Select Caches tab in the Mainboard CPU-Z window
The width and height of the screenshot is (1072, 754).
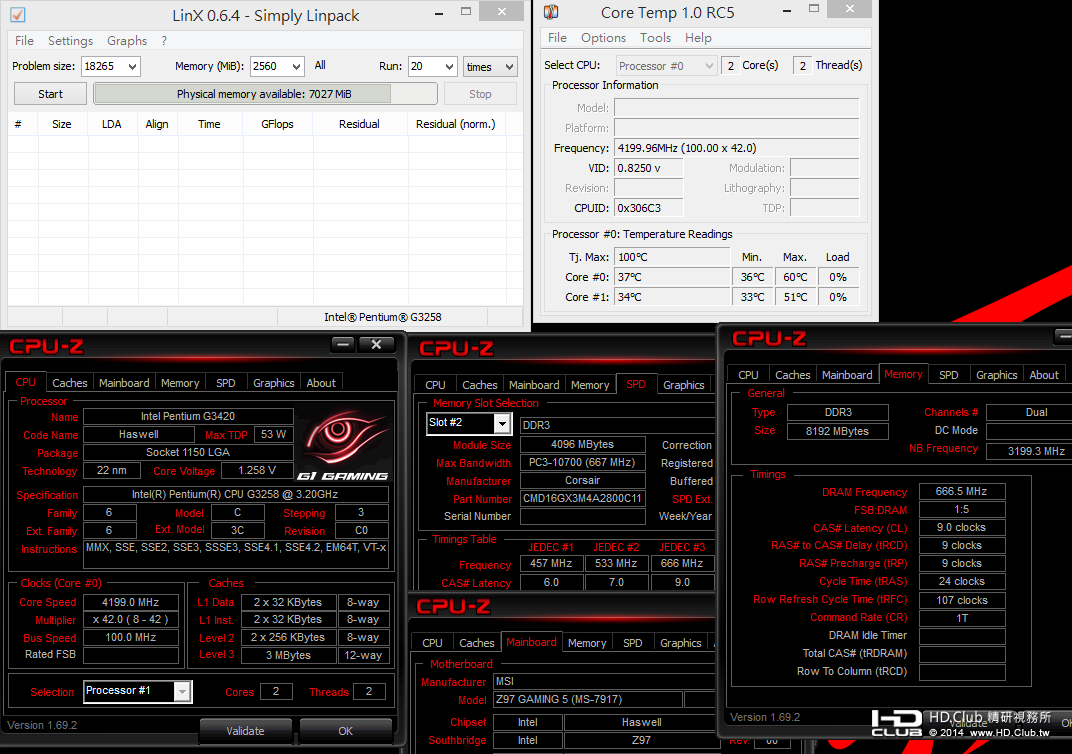pos(477,643)
